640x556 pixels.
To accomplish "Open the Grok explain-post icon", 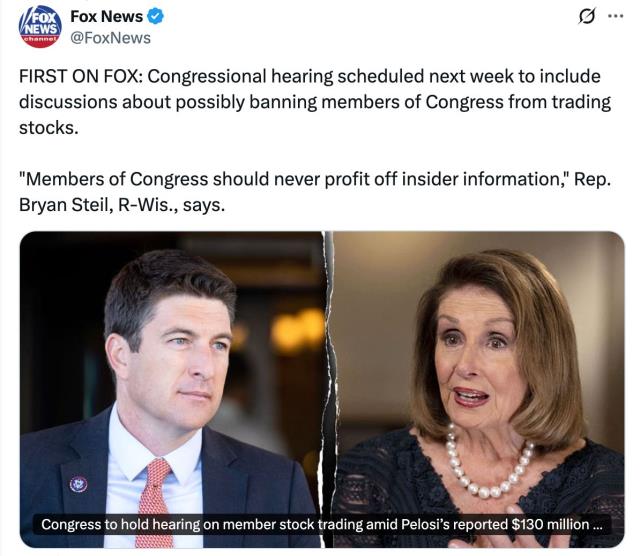I will click(x=587, y=16).
